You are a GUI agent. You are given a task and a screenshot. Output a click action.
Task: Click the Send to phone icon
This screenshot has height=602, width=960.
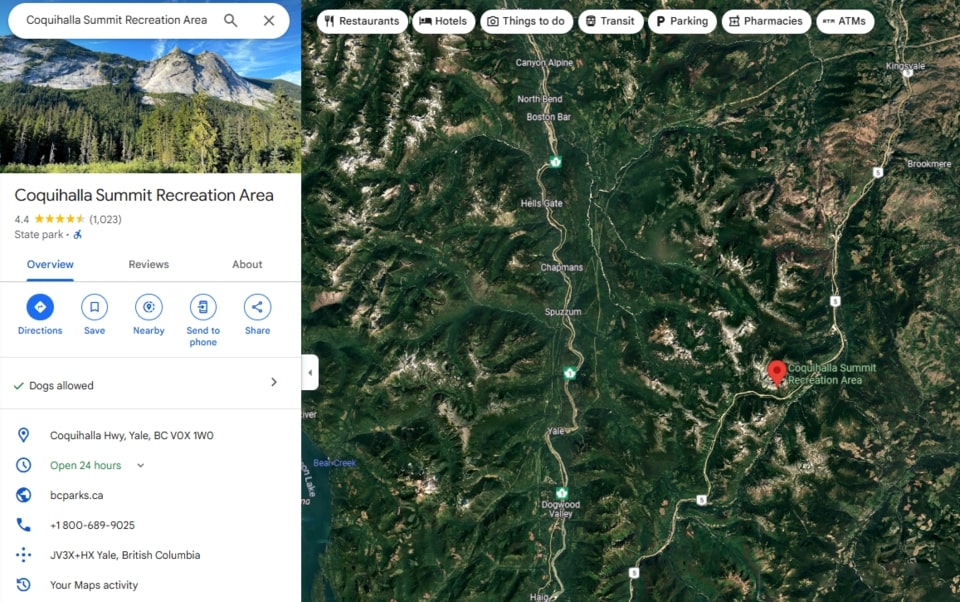click(x=203, y=307)
